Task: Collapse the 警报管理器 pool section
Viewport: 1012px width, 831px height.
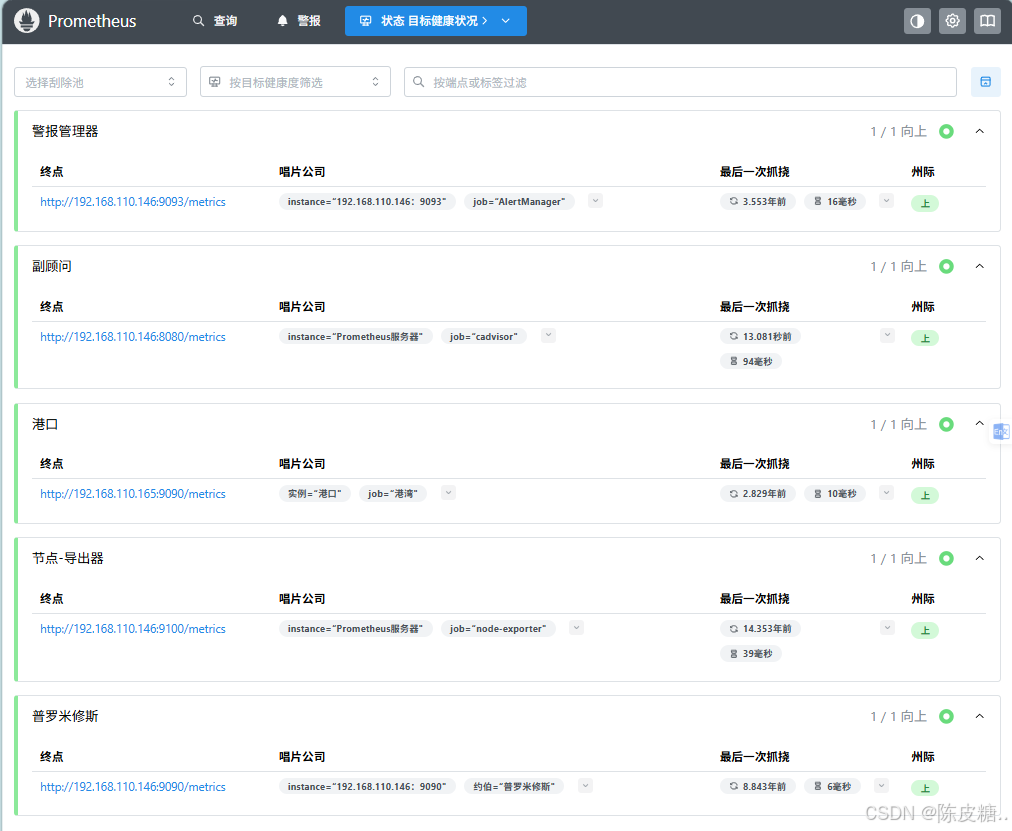Action: 980,132
